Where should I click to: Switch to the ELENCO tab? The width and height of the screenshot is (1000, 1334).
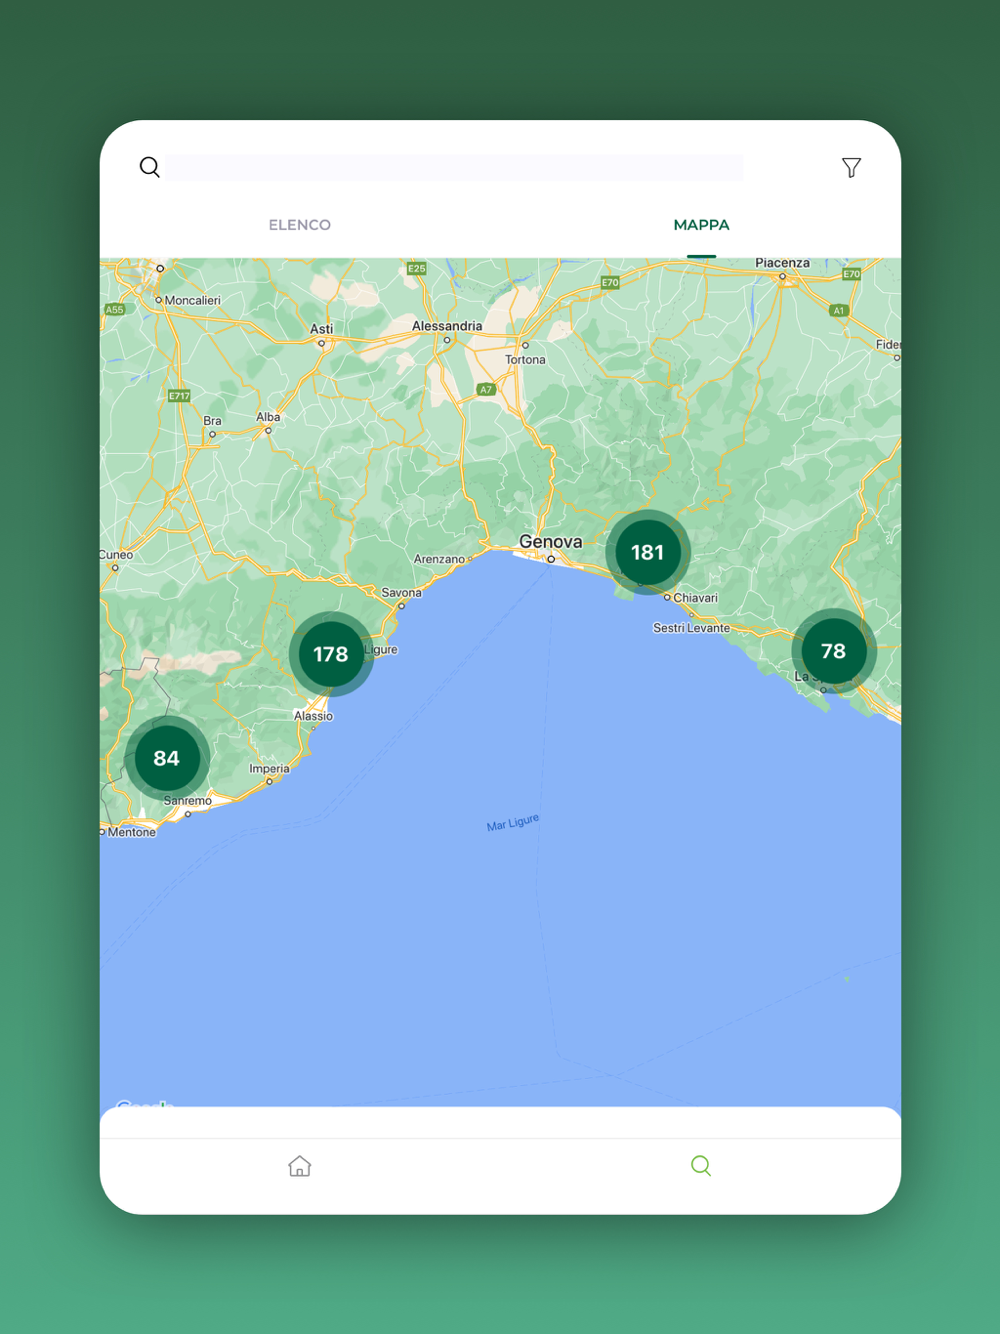click(300, 225)
